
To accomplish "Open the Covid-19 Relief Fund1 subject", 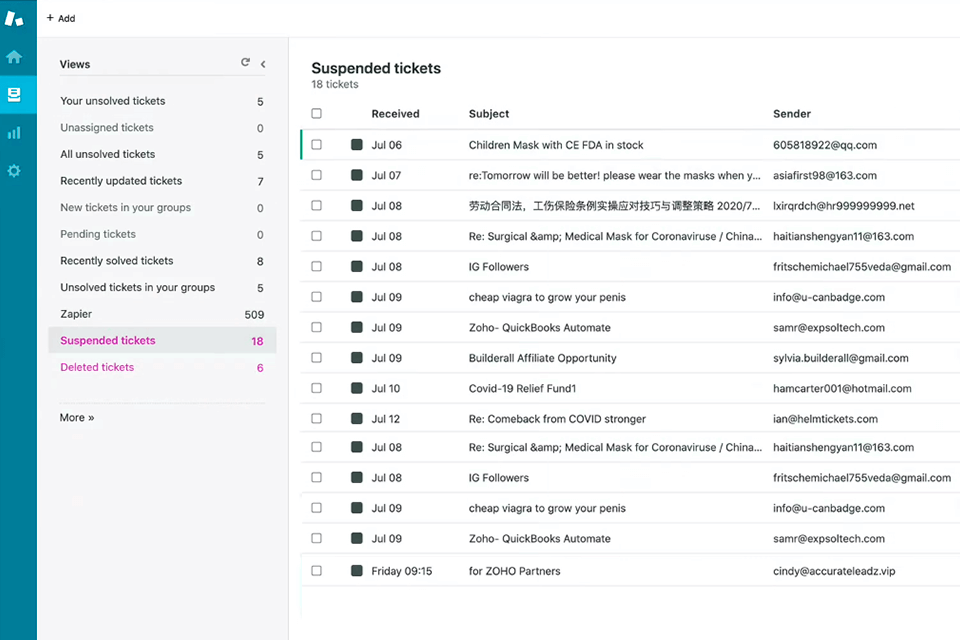I will [x=522, y=389].
